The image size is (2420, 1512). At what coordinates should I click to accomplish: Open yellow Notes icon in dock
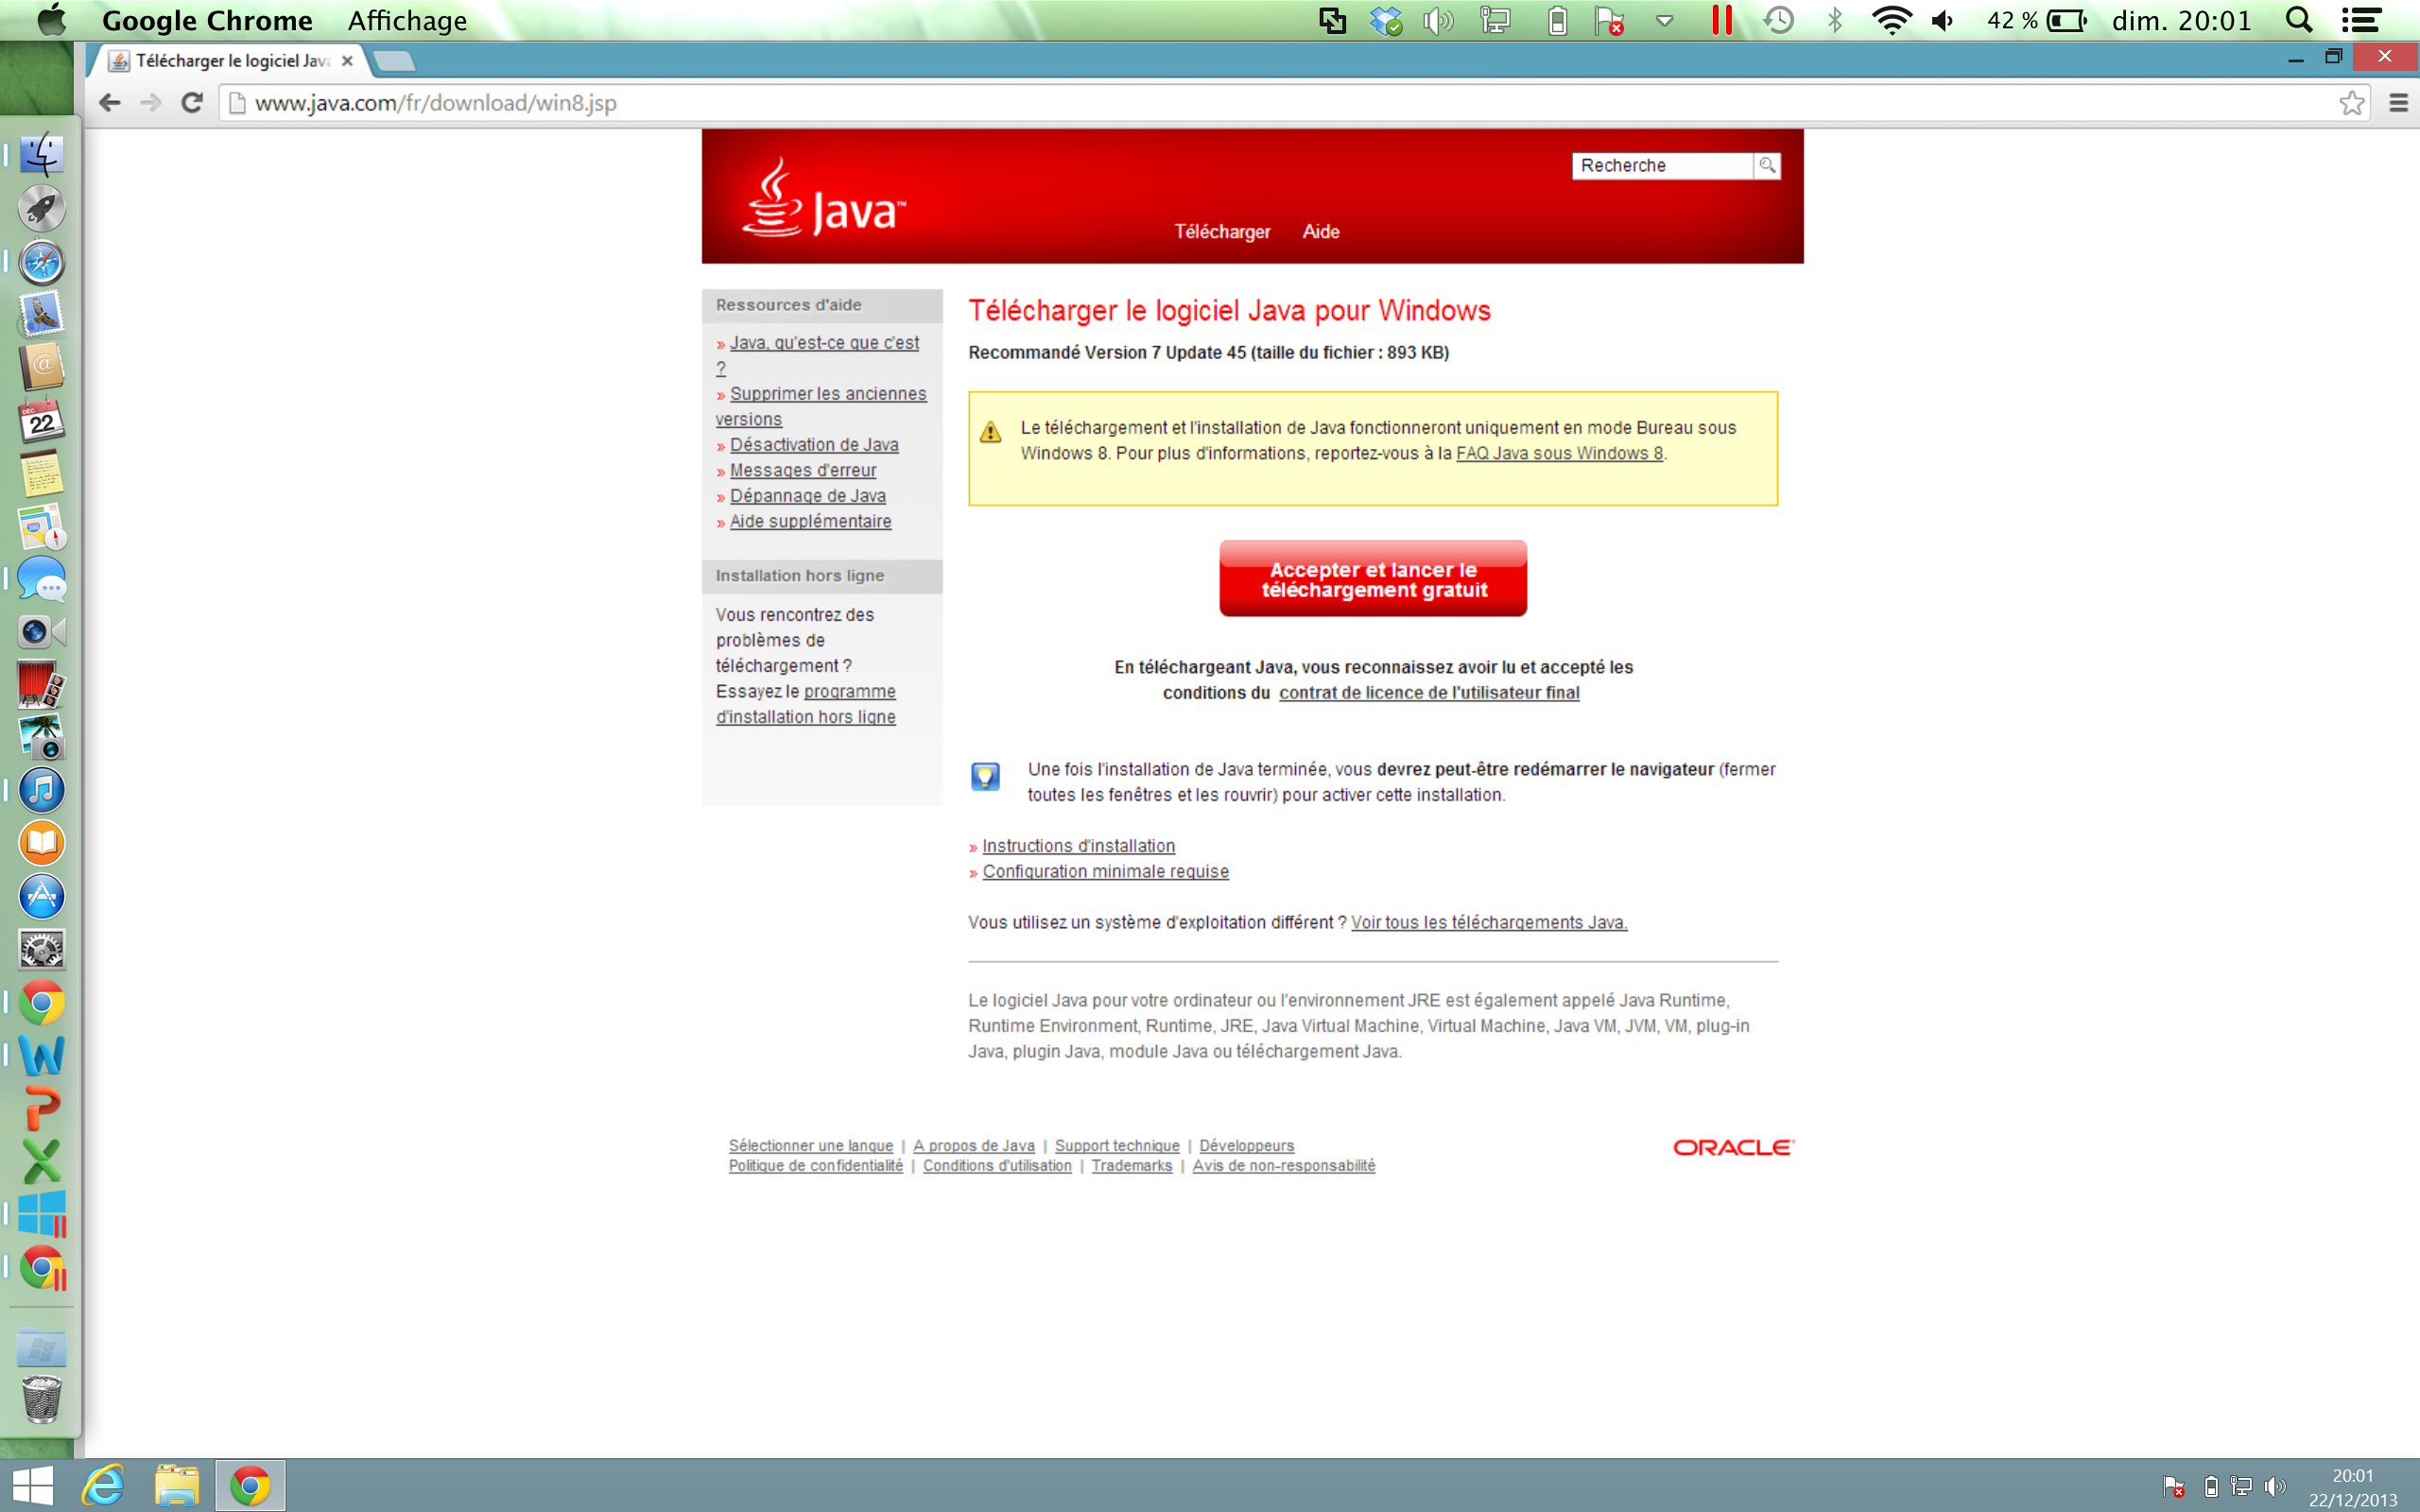click(x=41, y=474)
